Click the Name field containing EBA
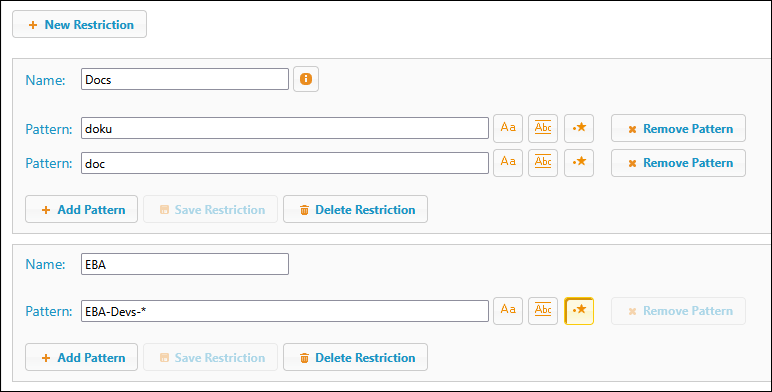772x392 pixels. click(185, 264)
